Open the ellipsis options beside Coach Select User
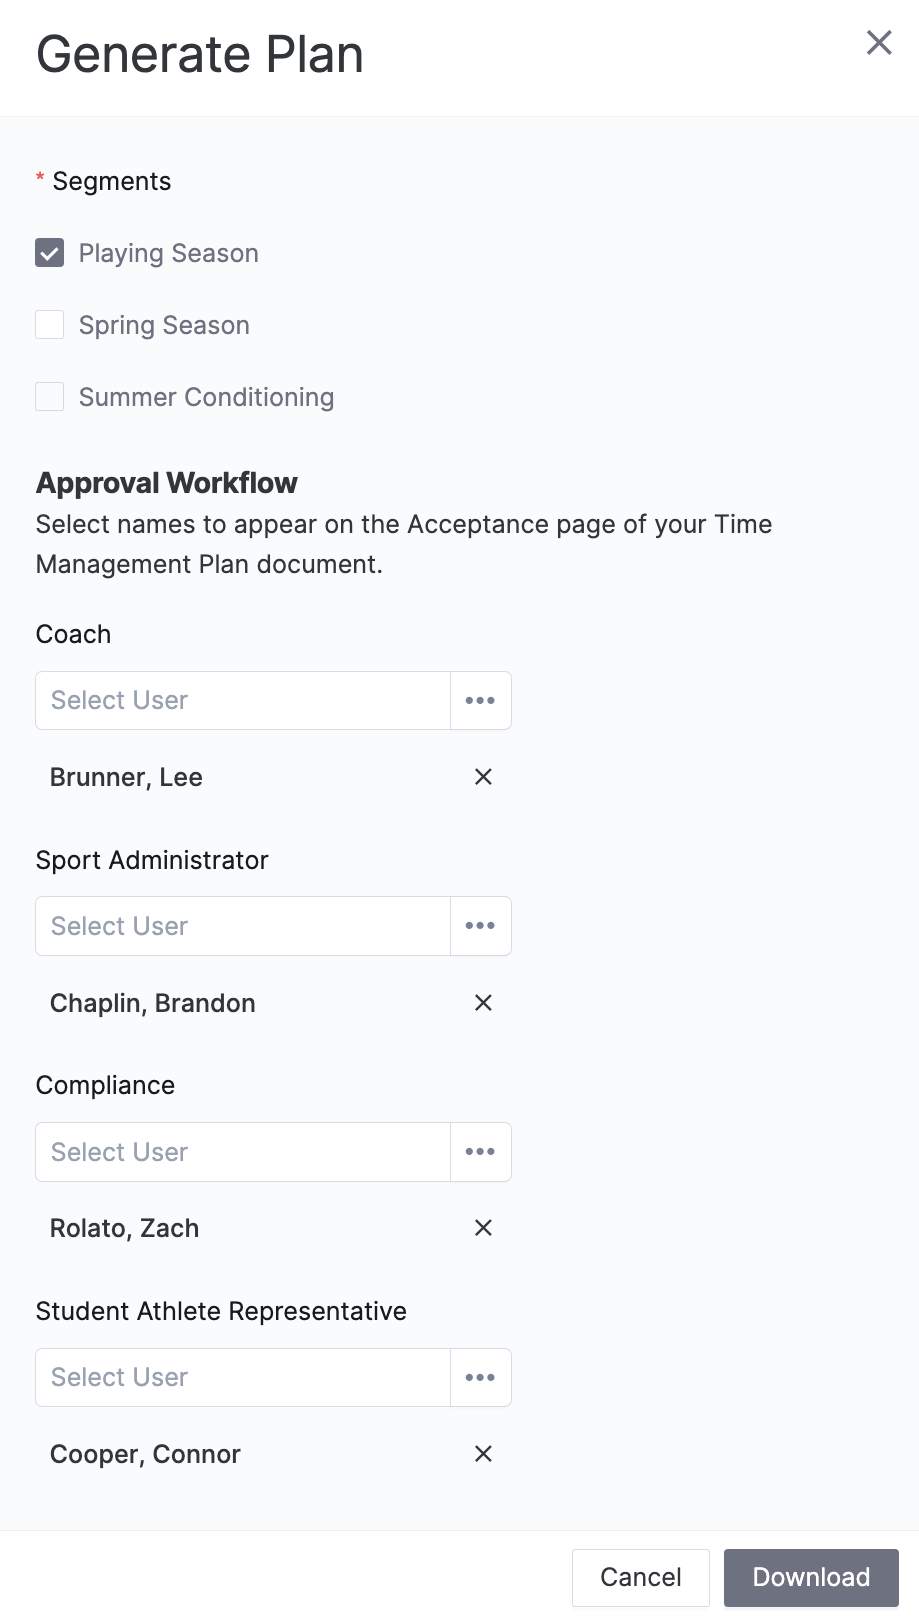This screenshot has width=919, height=1618. (x=481, y=700)
